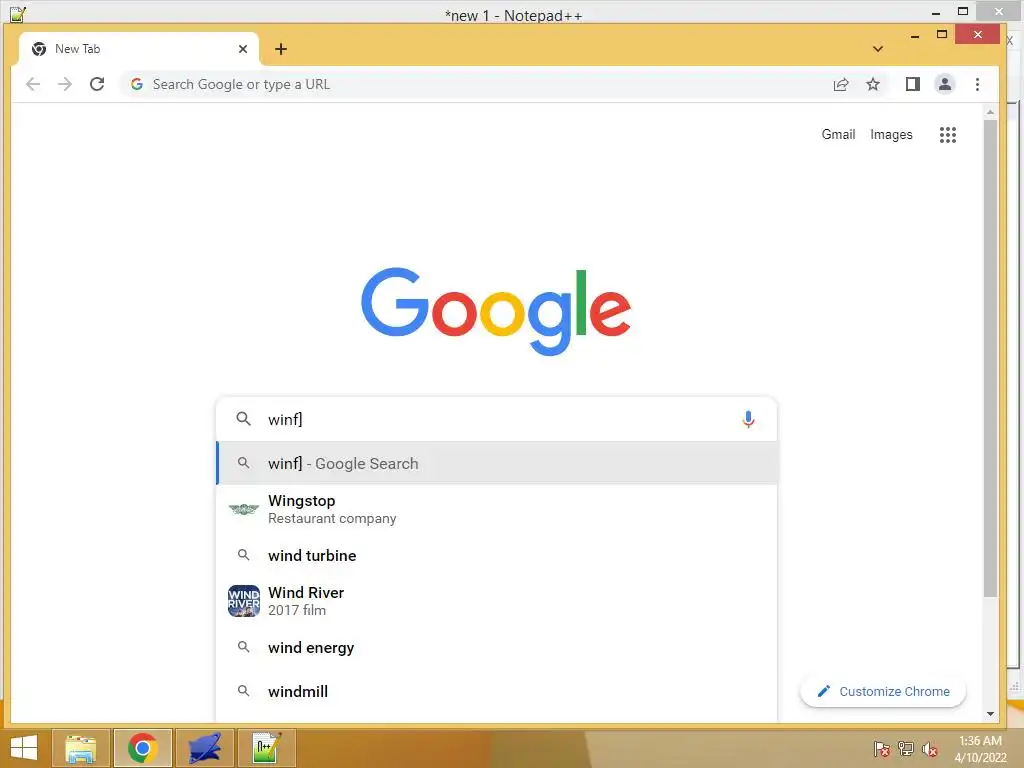1024x768 pixels.
Task: Open the Chrome profile avatar menu
Action: pyautogui.click(x=944, y=84)
